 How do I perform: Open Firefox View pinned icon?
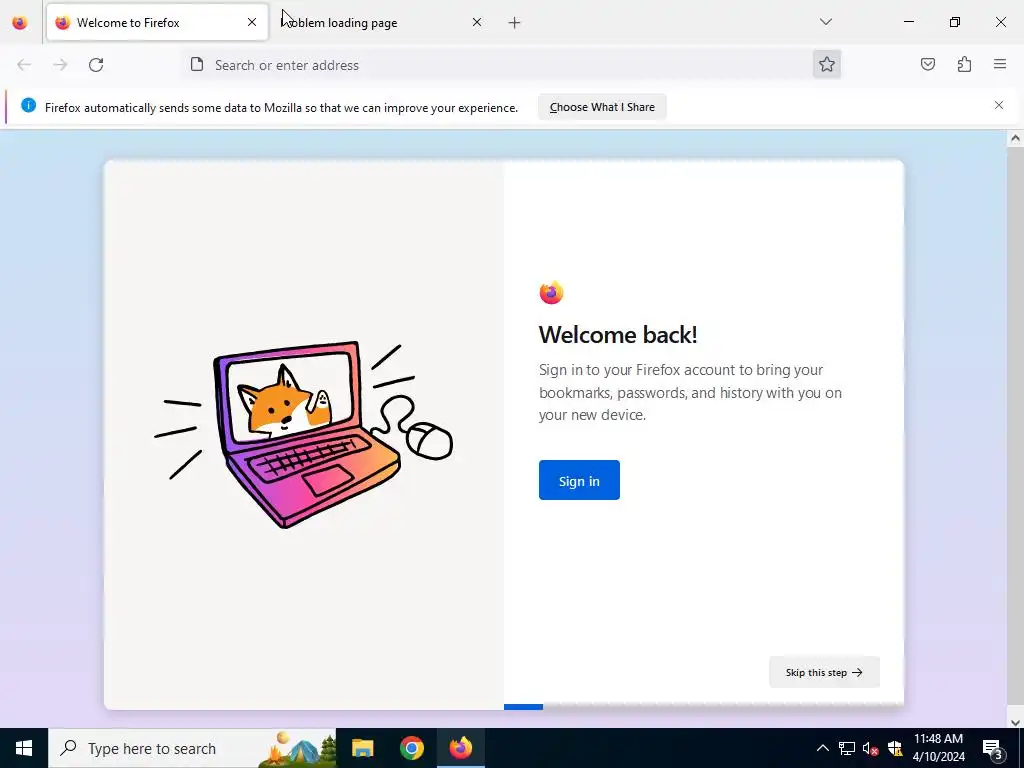coord(20,23)
